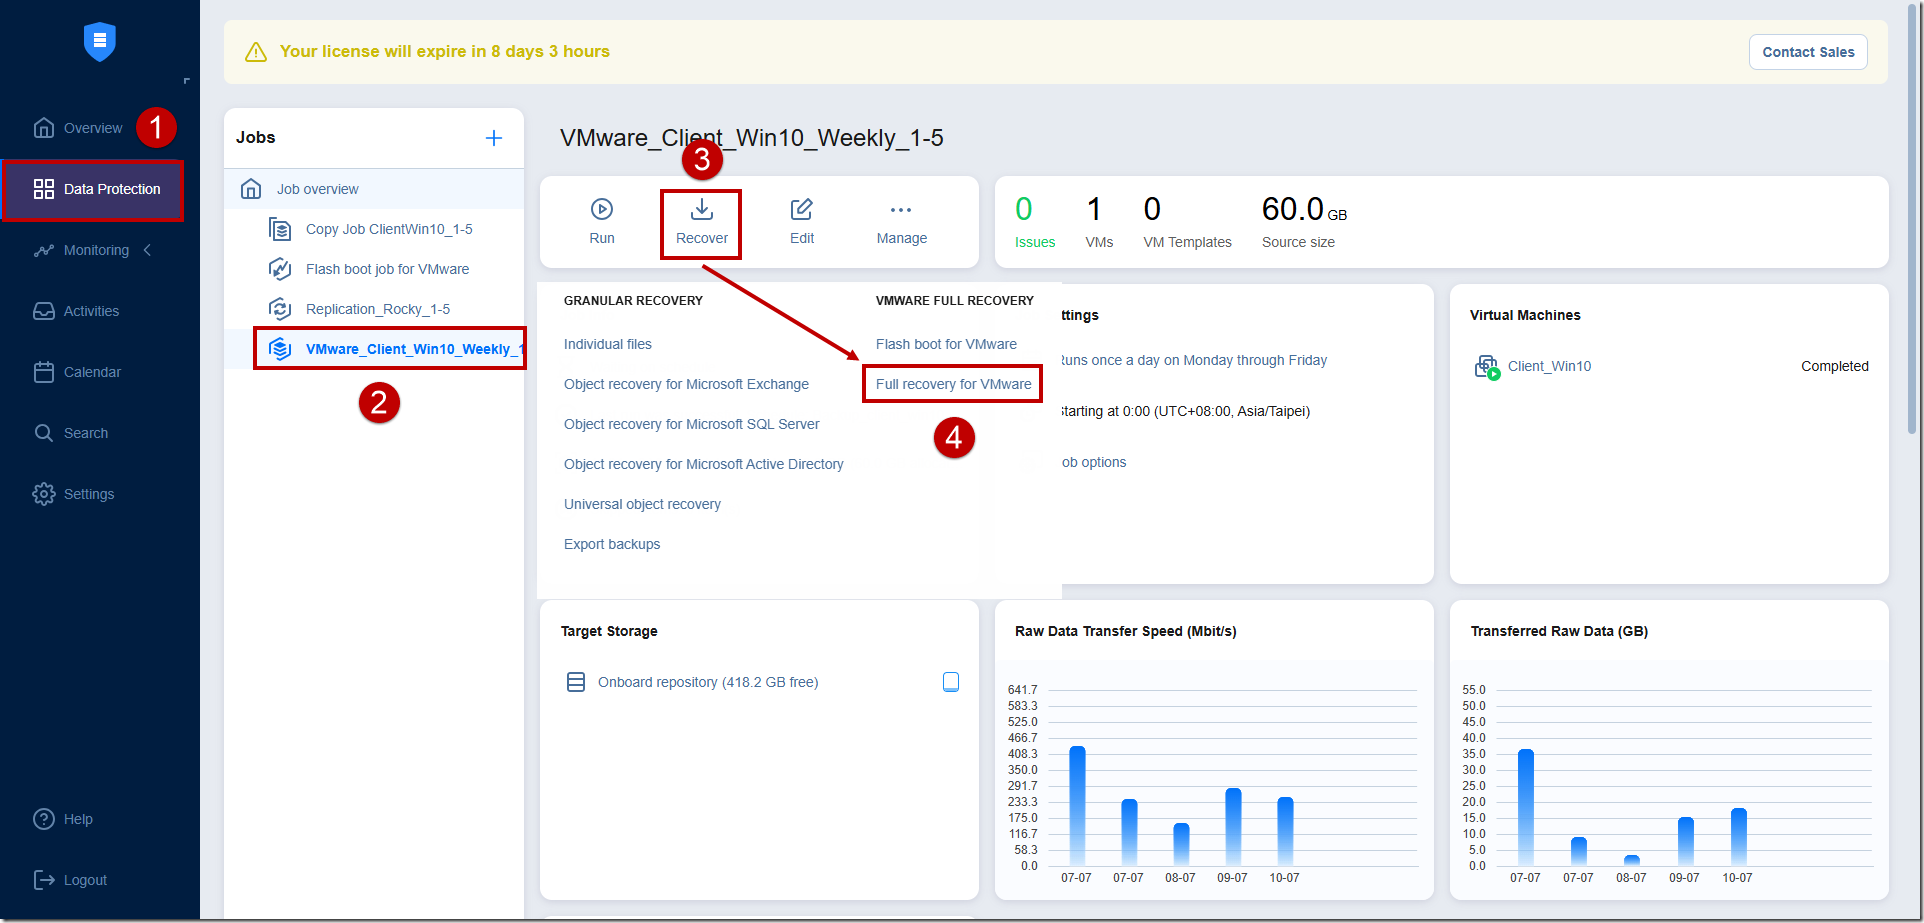This screenshot has width=1924, height=923.
Task: Choose Object recovery for Microsoft Active Directory
Action: [704, 464]
